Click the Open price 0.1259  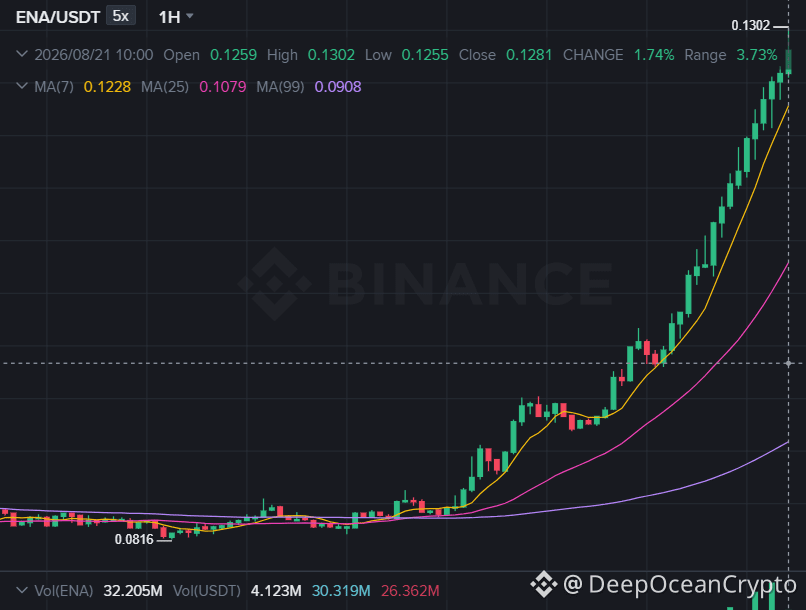point(233,55)
